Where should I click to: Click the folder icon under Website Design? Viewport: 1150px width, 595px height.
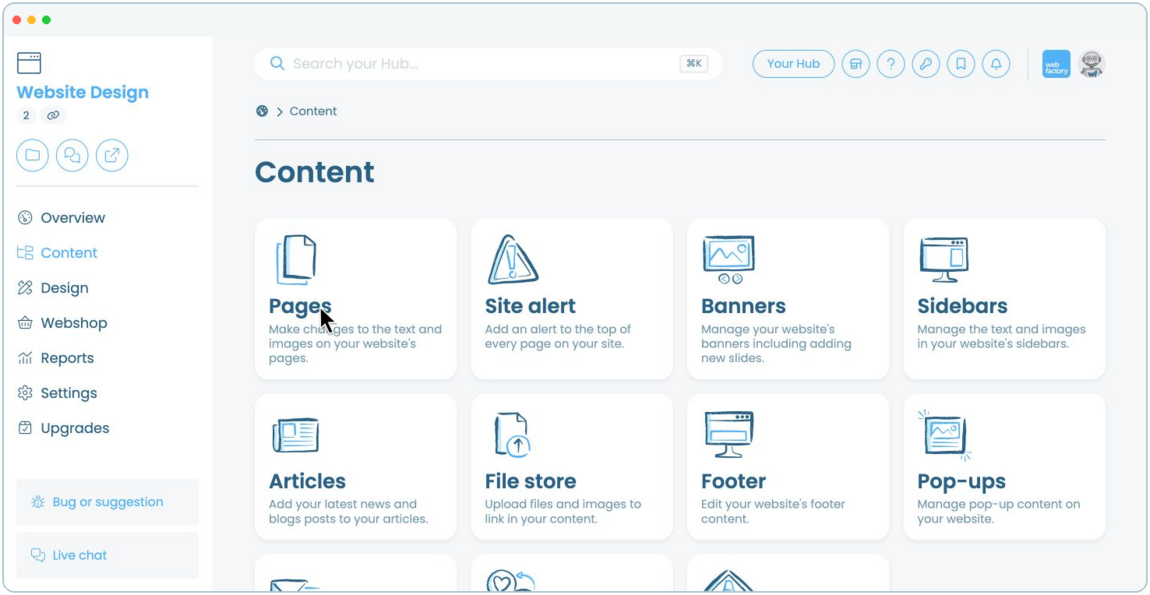[x=32, y=156]
